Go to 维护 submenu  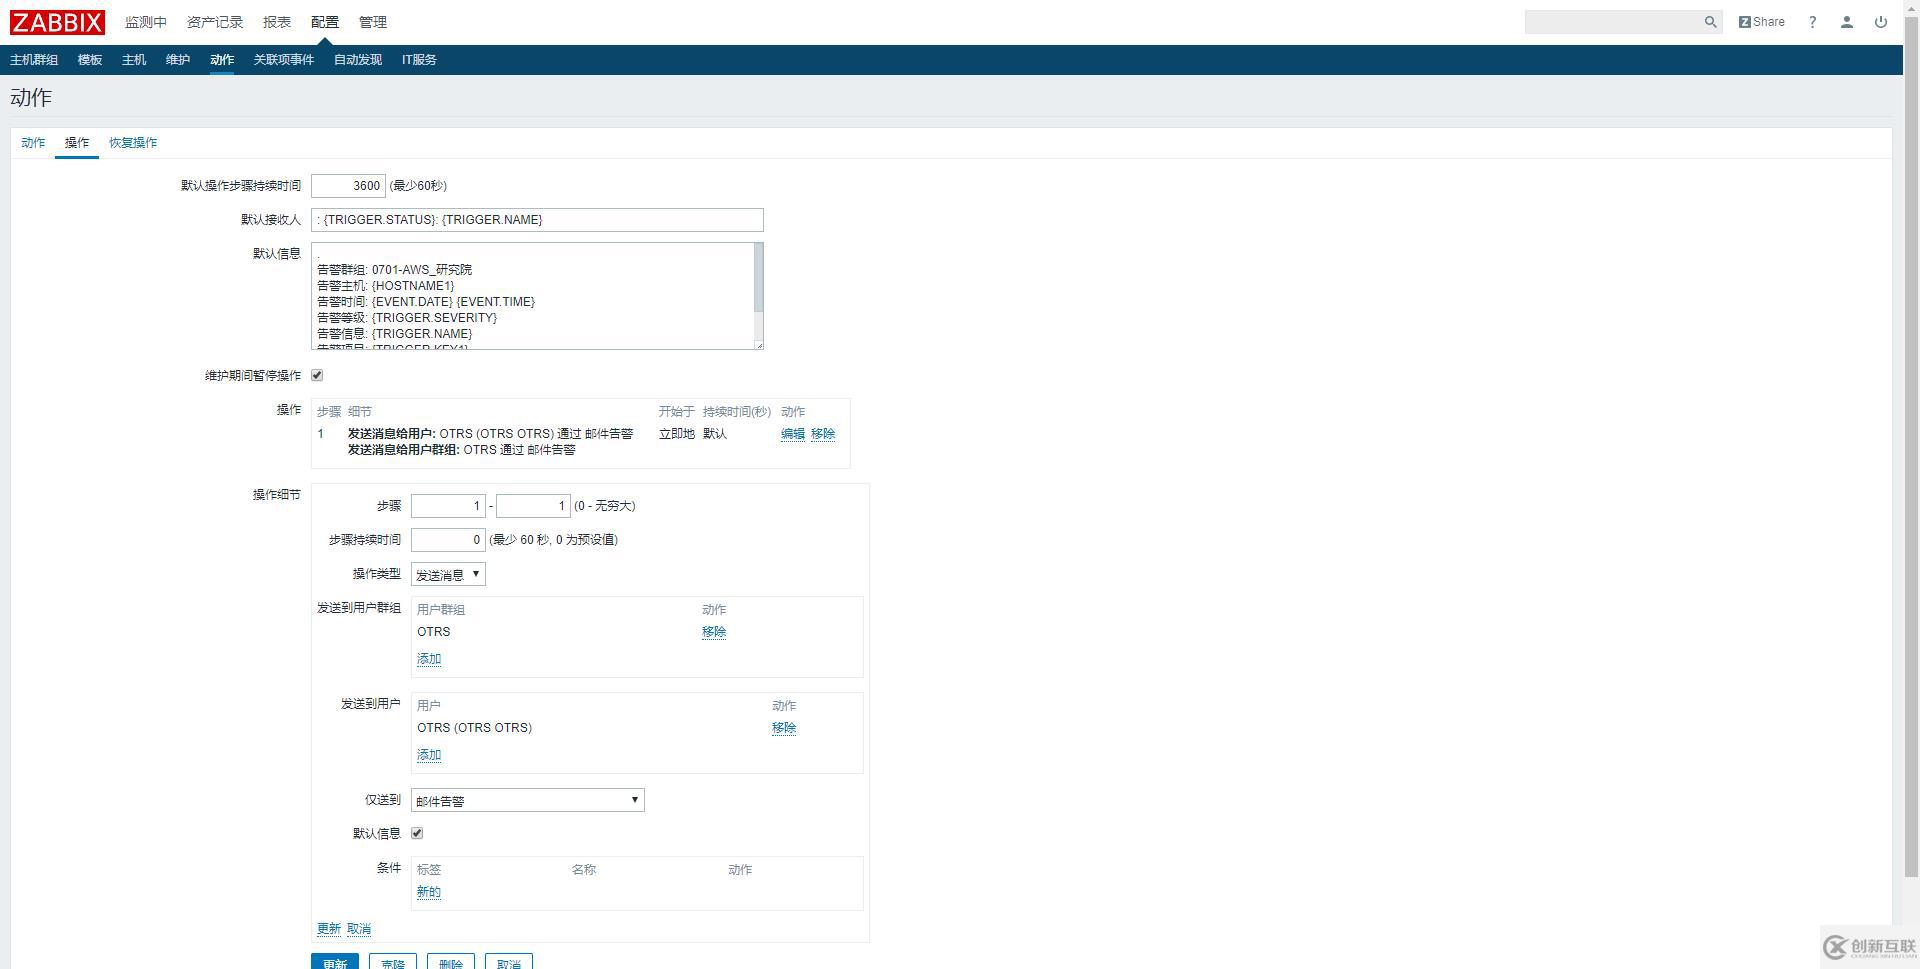pyautogui.click(x=178, y=60)
